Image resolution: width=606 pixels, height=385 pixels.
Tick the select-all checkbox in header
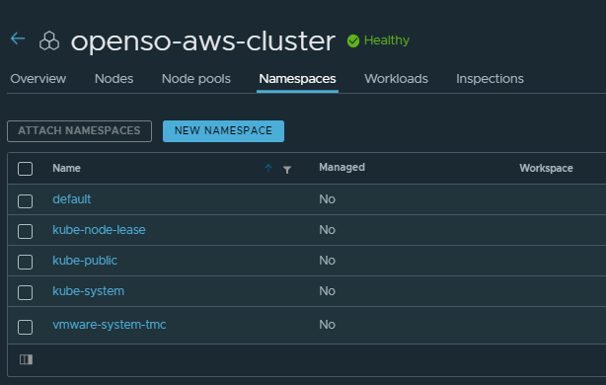pos(25,169)
